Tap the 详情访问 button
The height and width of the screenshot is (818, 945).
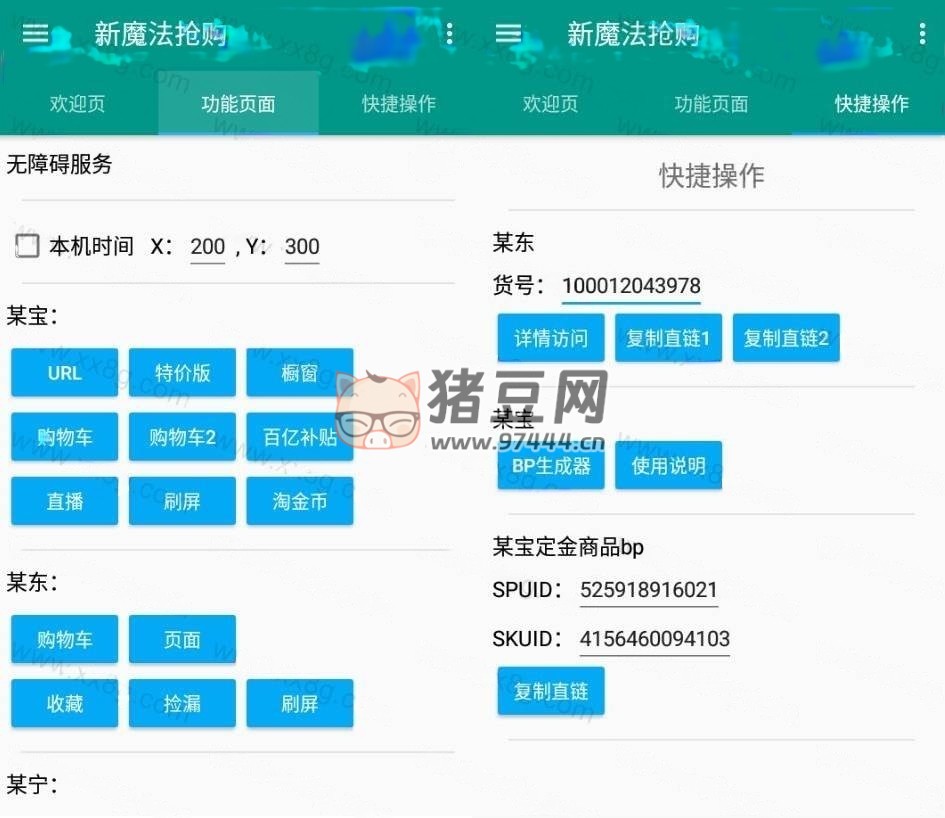click(551, 339)
